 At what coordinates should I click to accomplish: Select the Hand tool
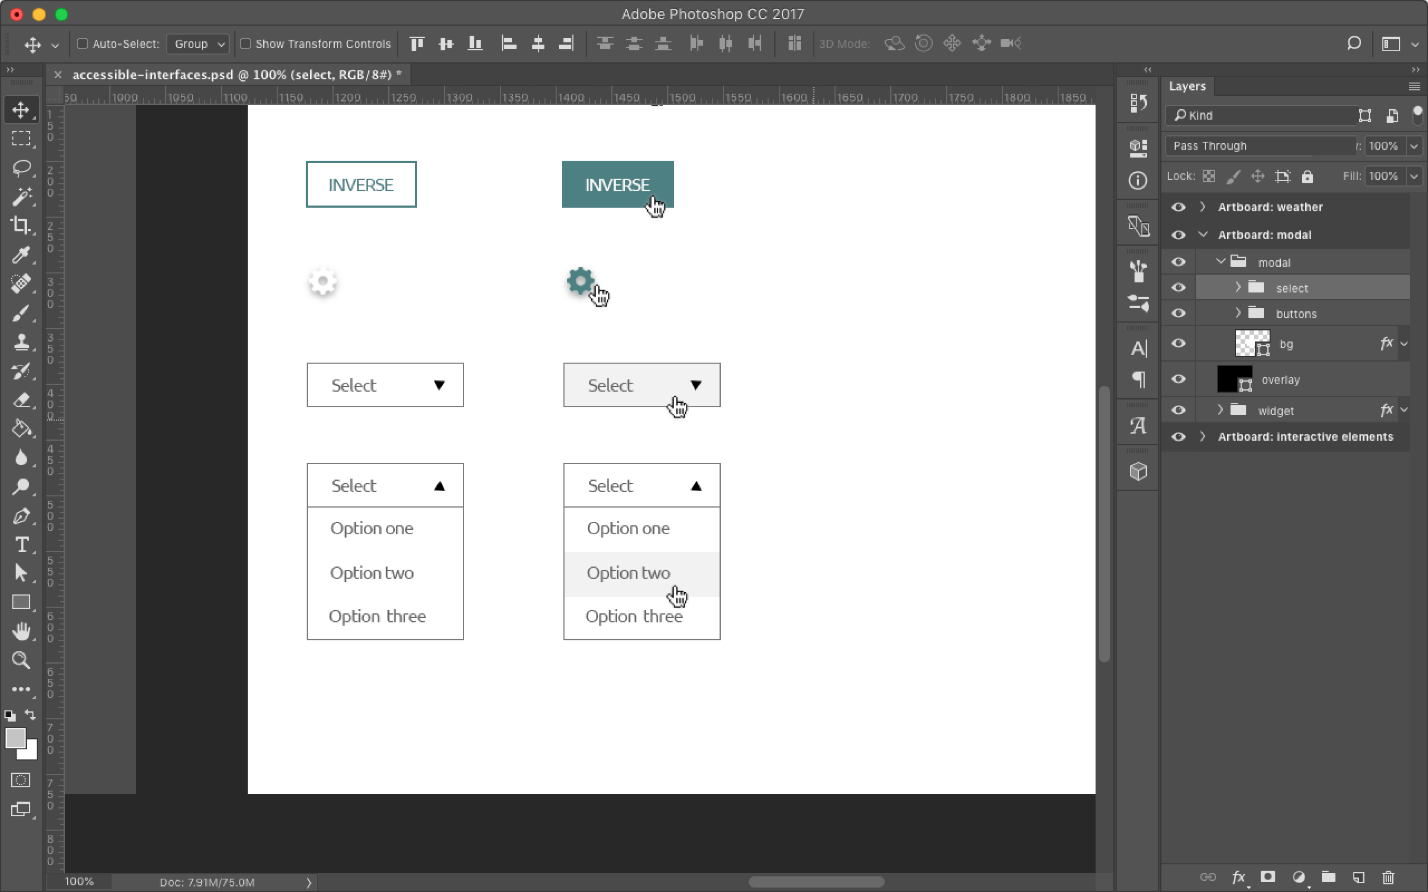[x=21, y=631]
